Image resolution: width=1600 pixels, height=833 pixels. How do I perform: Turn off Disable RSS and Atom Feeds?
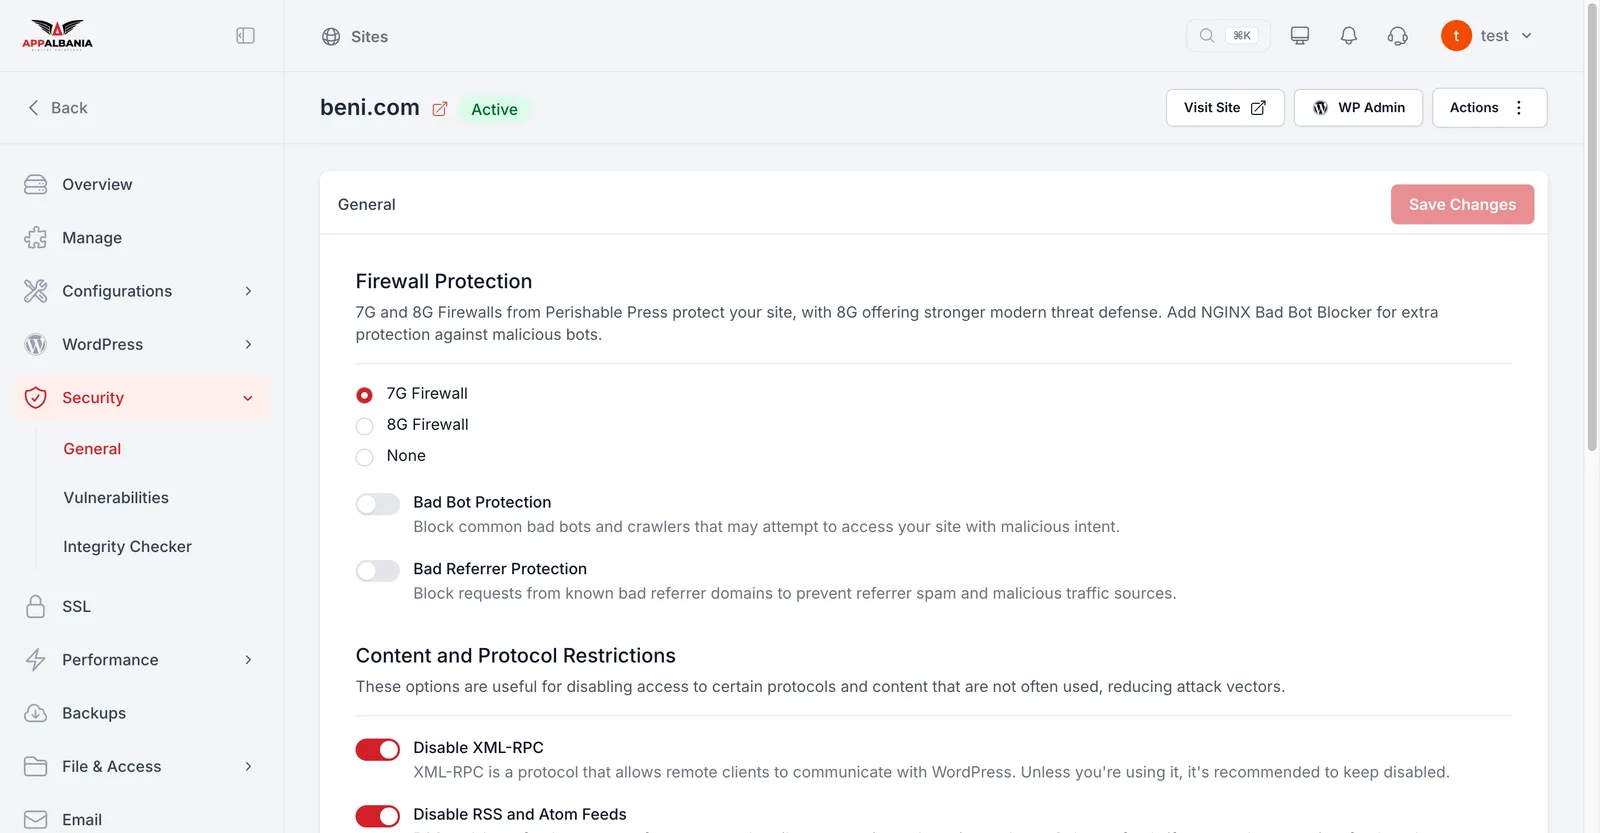[x=378, y=816]
